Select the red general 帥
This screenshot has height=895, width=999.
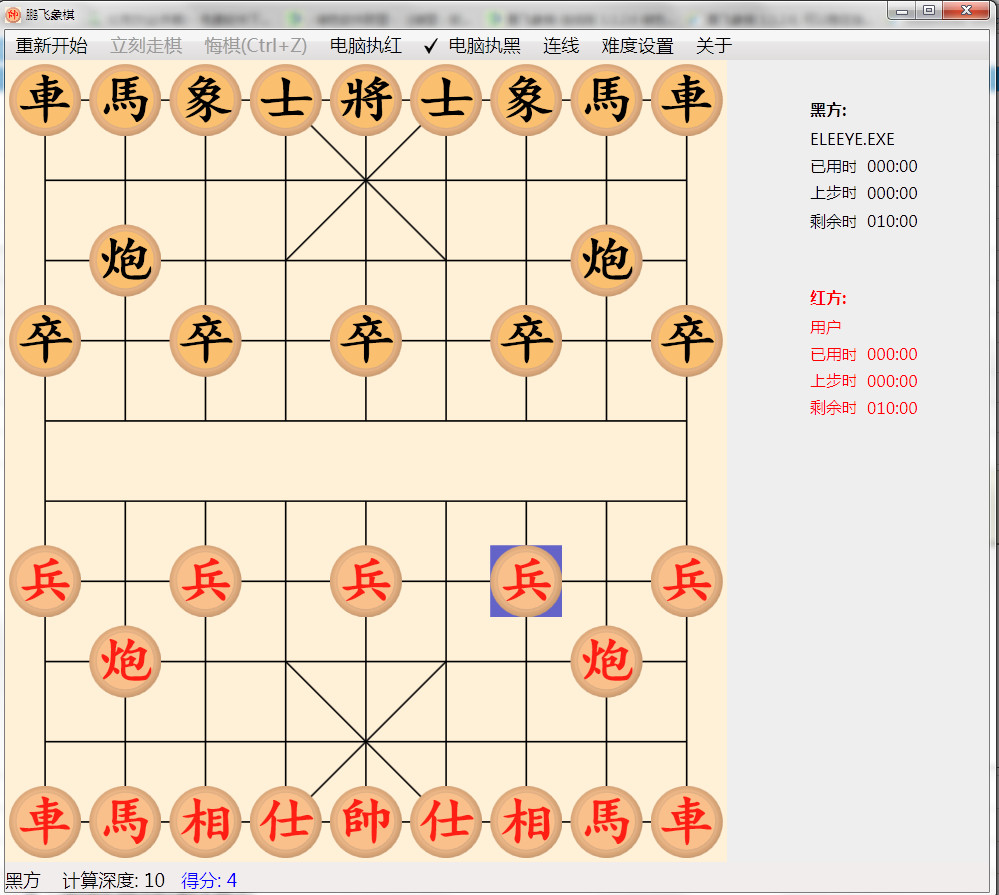[x=366, y=822]
